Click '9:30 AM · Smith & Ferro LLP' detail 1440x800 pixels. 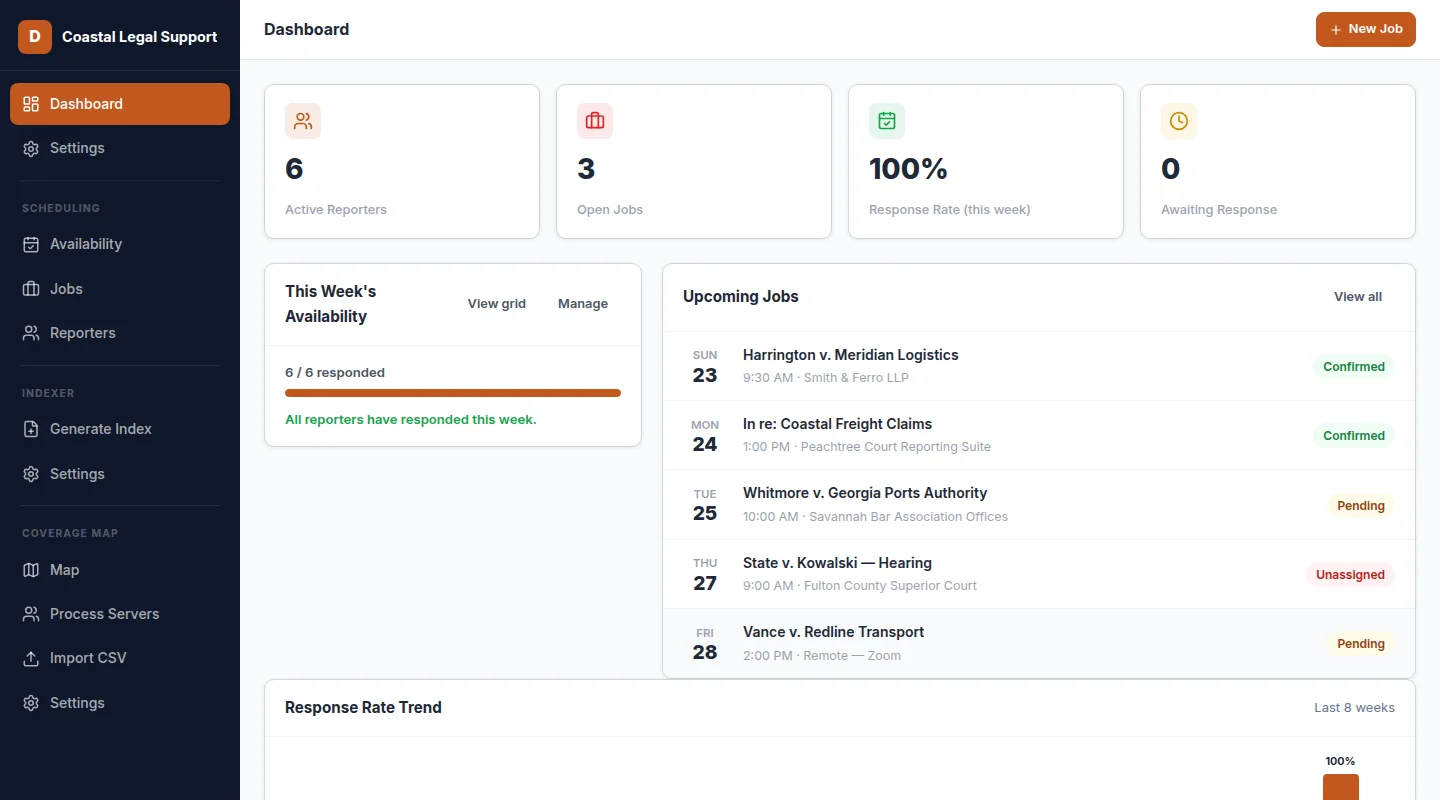click(x=826, y=378)
